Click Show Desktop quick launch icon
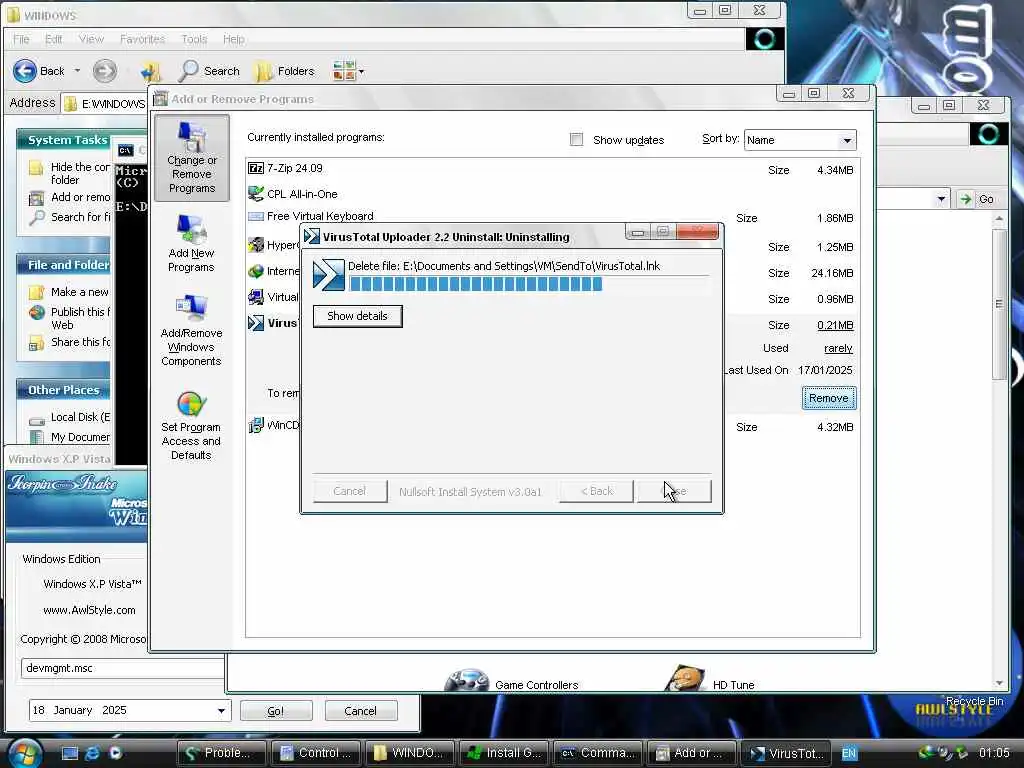 (x=70, y=753)
